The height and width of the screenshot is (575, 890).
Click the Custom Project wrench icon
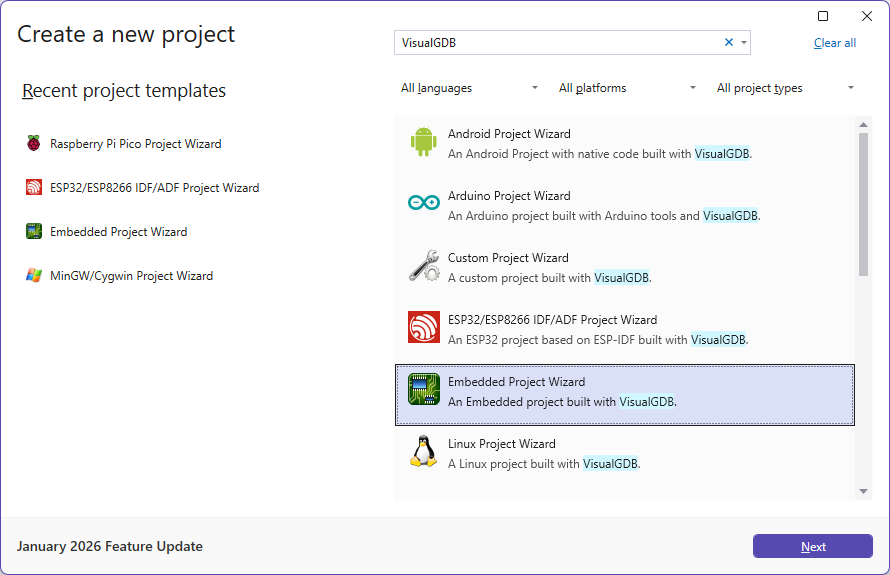(x=424, y=266)
